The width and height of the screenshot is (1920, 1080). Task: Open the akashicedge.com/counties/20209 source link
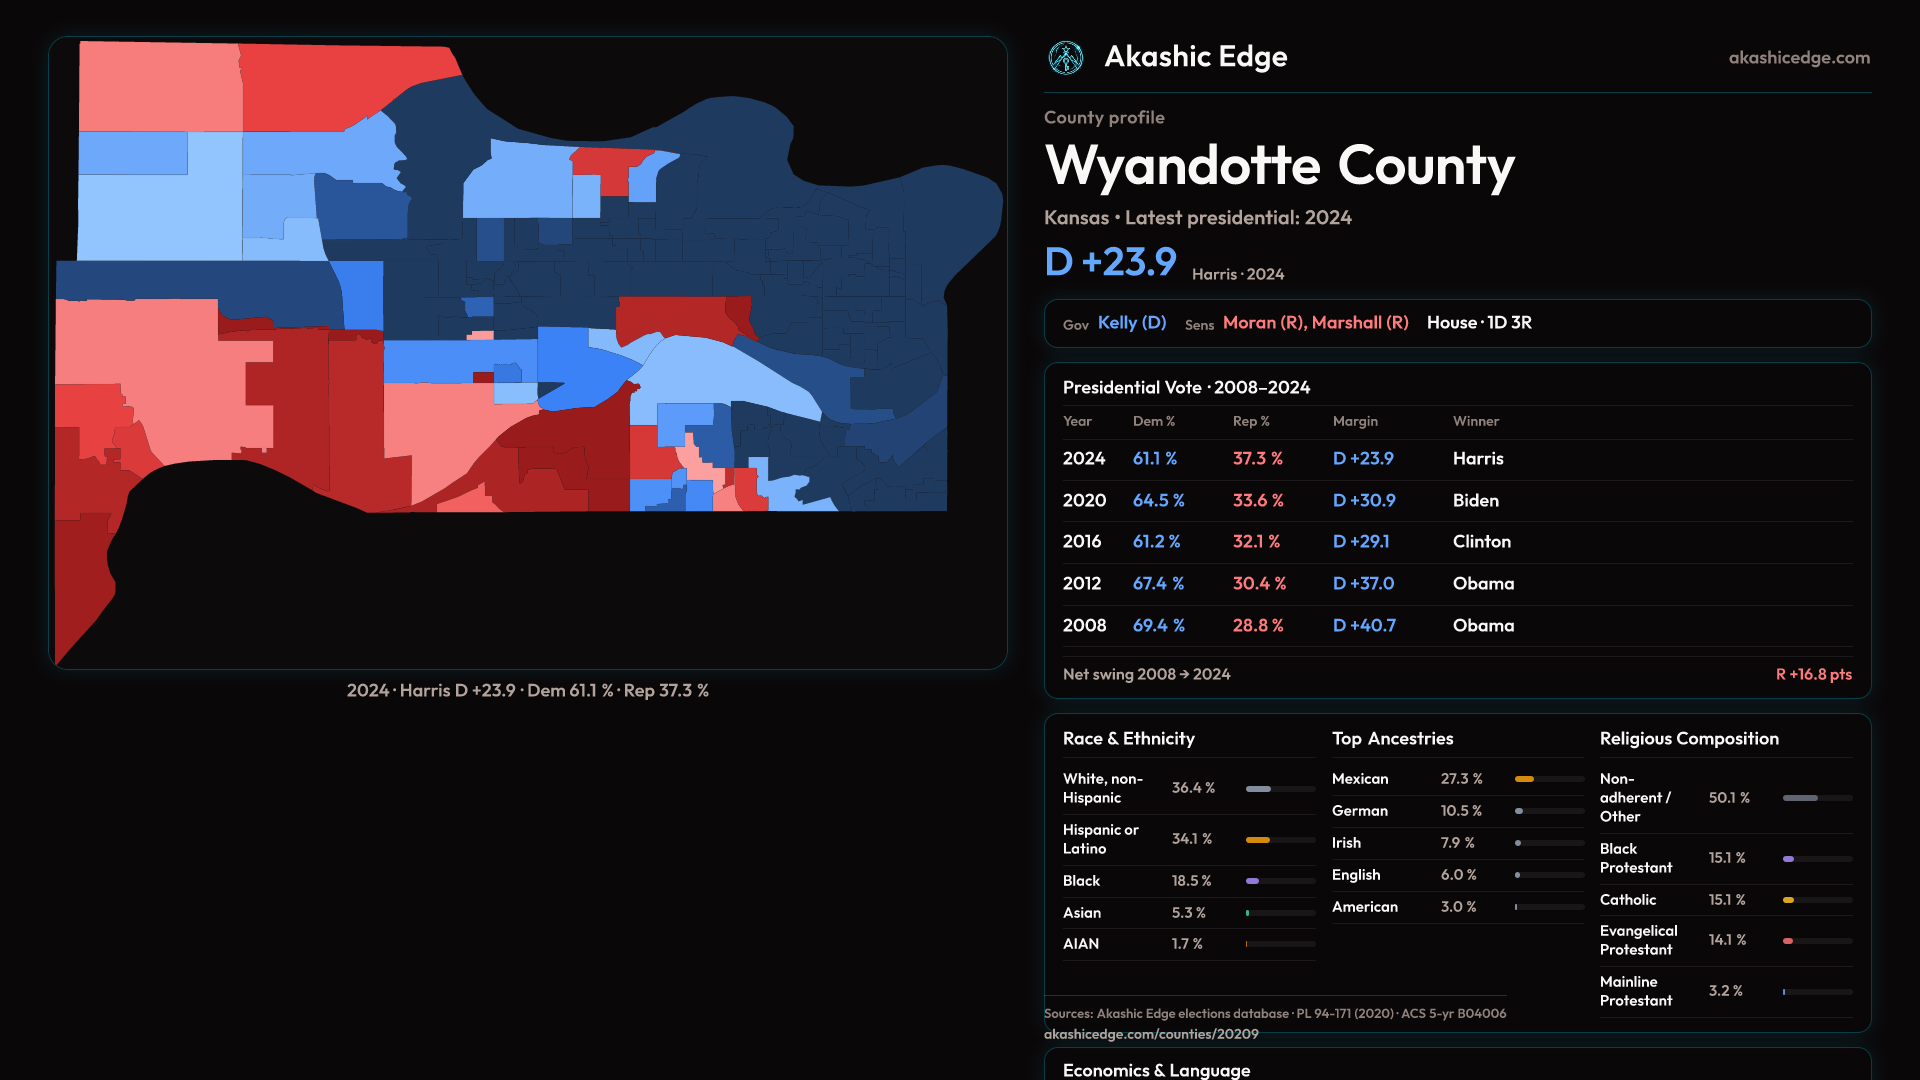click(x=1151, y=1034)
